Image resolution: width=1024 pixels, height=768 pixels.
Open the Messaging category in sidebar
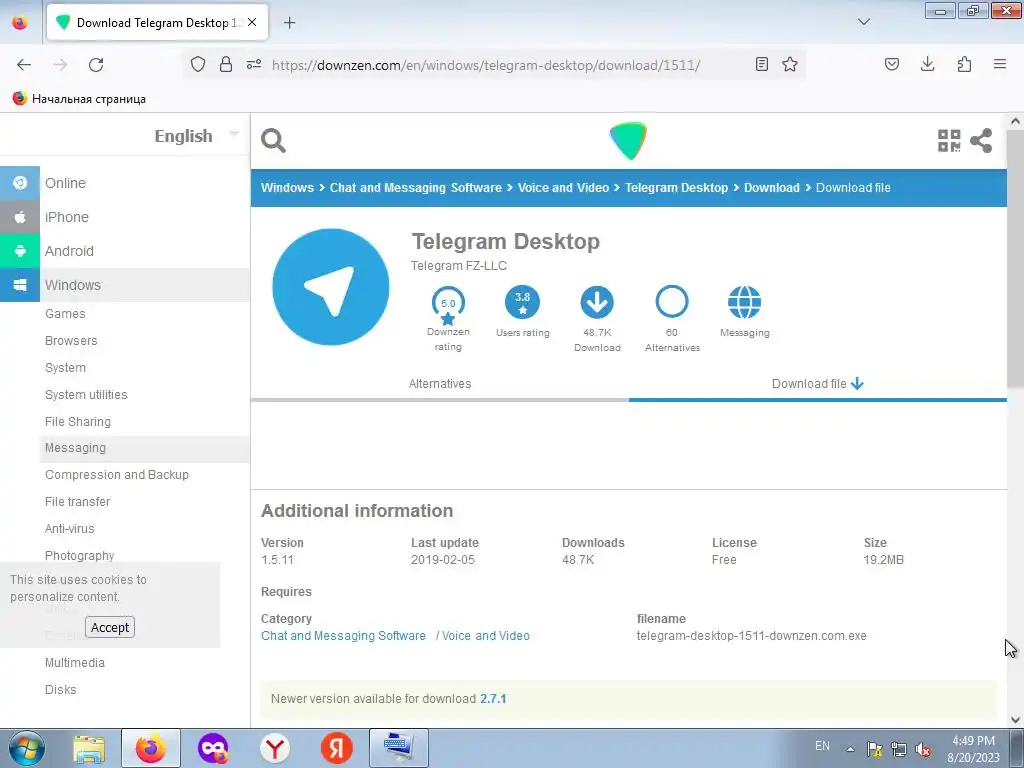pos(75,448)
